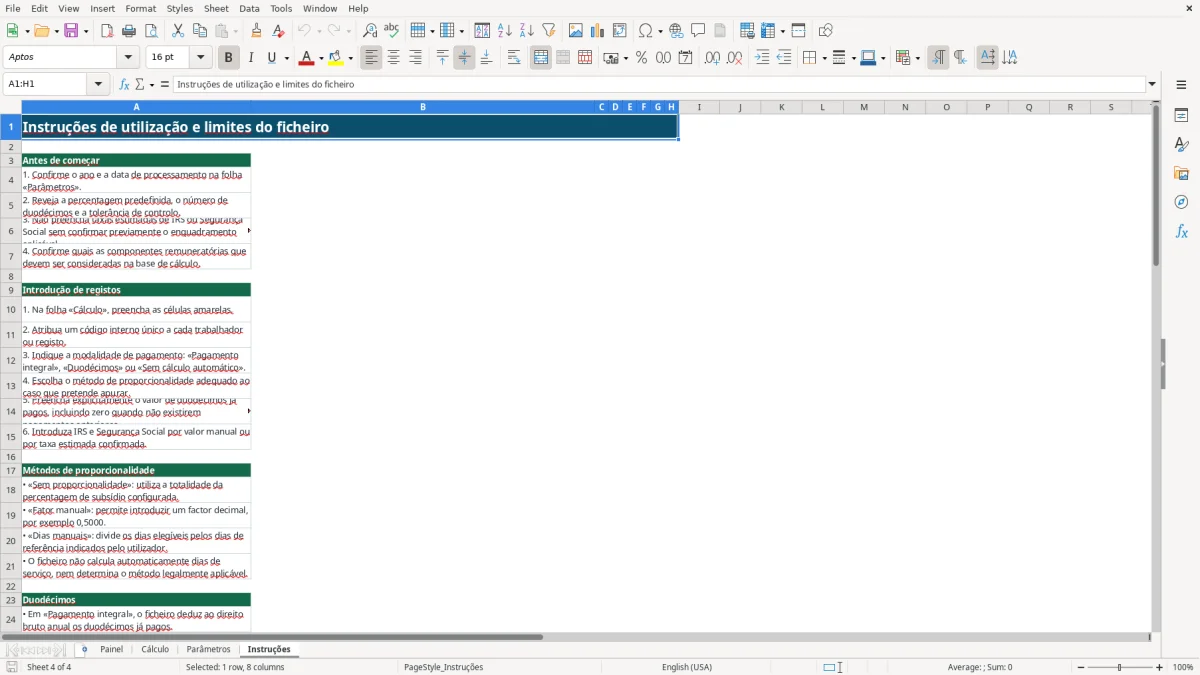Click the AutoFilter funnel icon
The width and height of the screenshot is (1200, 675).
(x=548, y=31)
